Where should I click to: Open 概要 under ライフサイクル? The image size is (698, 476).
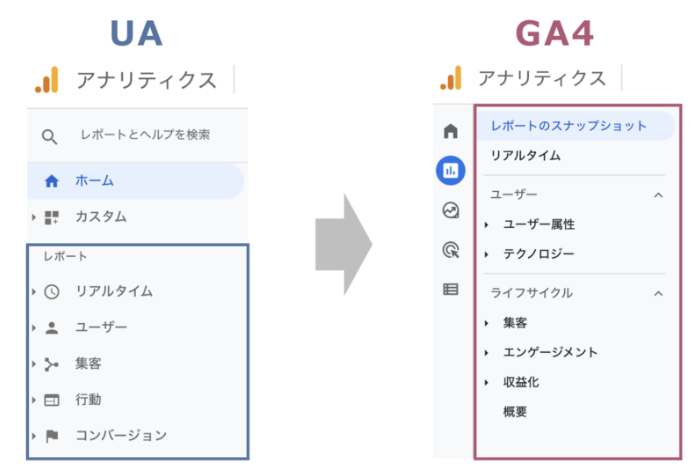[515, 412]
